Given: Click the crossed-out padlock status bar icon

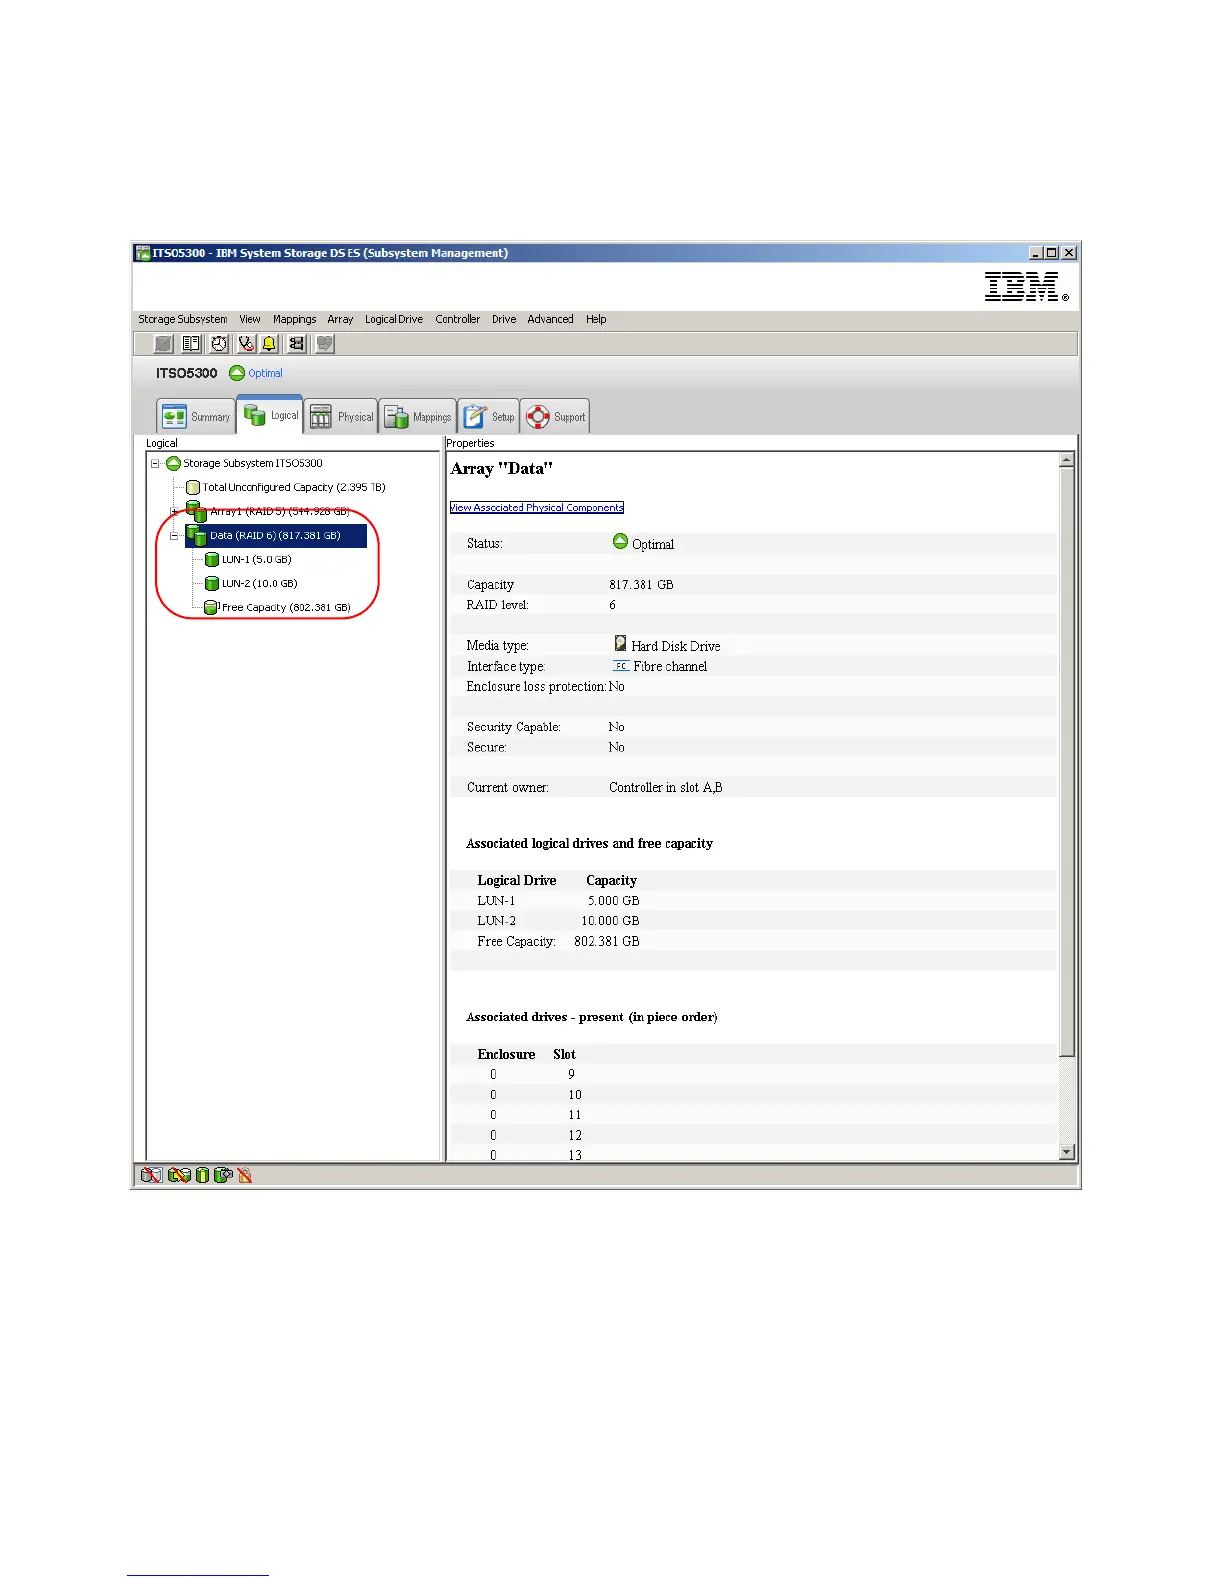Looking at the screenshot, I should 245,1175.
